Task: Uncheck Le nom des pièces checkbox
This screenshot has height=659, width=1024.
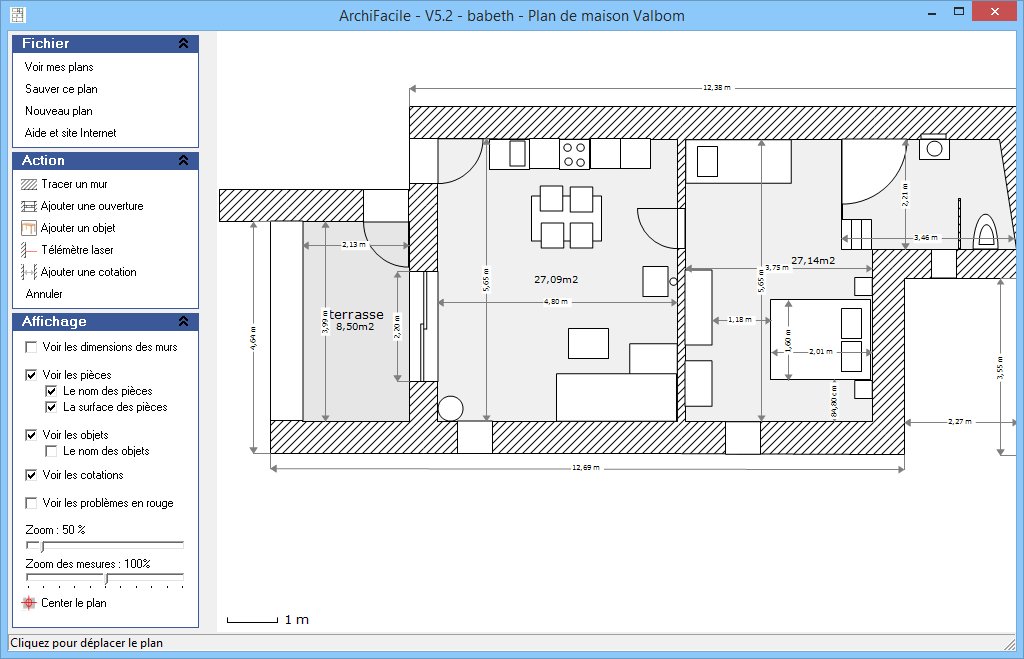Action: [51, 391]
